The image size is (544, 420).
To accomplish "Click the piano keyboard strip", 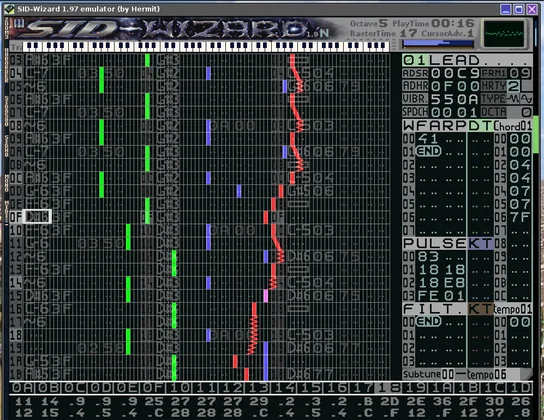I will pos(207,46).
